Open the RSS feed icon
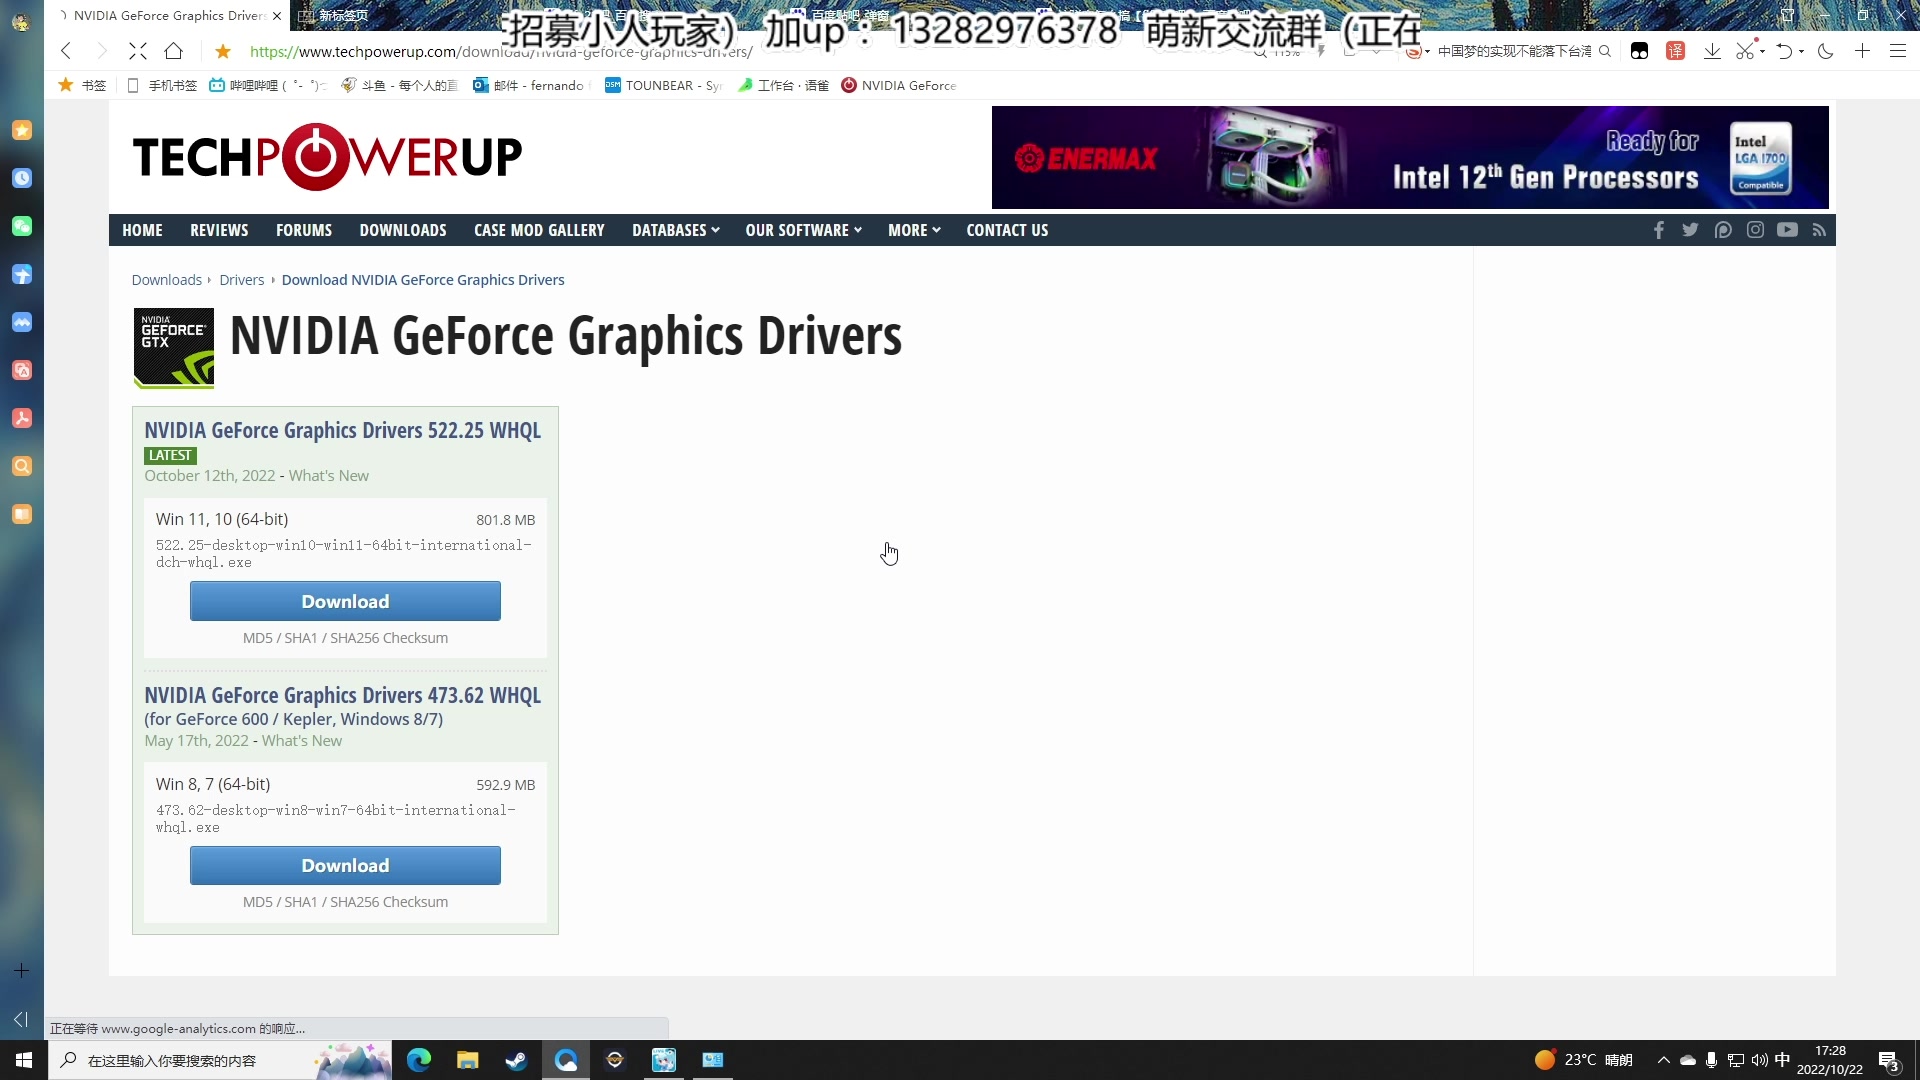Screen dimensions: 1920x1080 pyautogui.click(x=1819, y=230)
